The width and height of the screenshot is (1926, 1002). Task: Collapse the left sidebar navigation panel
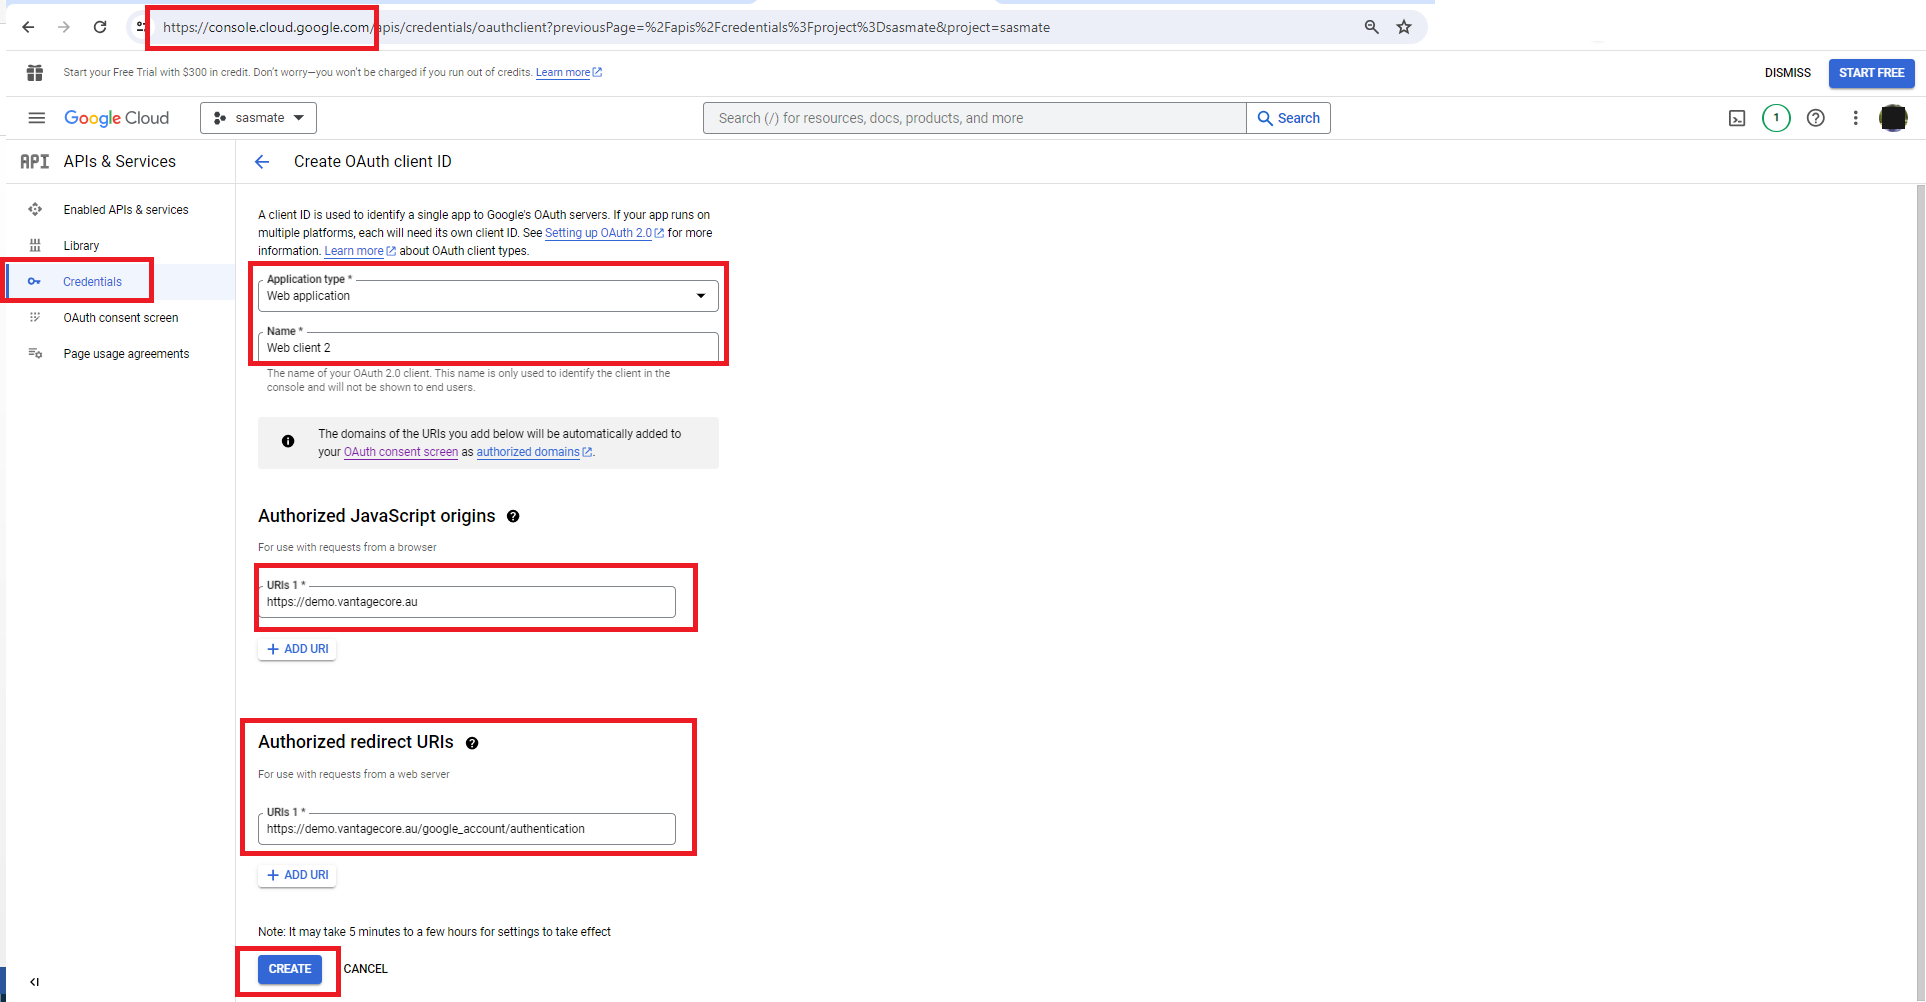[35, 982]
